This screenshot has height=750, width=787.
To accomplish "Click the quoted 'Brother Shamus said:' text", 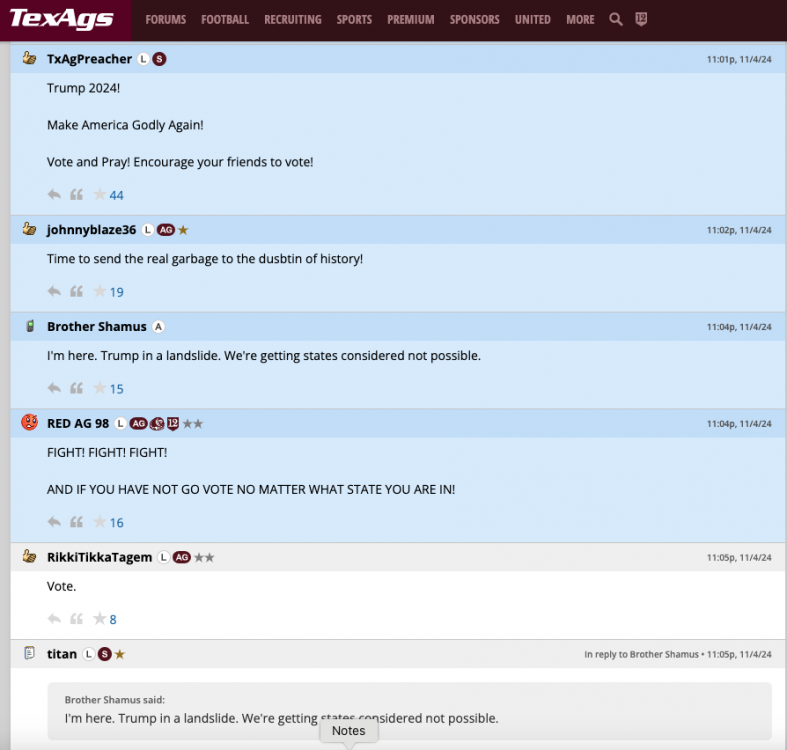I will (114, 700).
